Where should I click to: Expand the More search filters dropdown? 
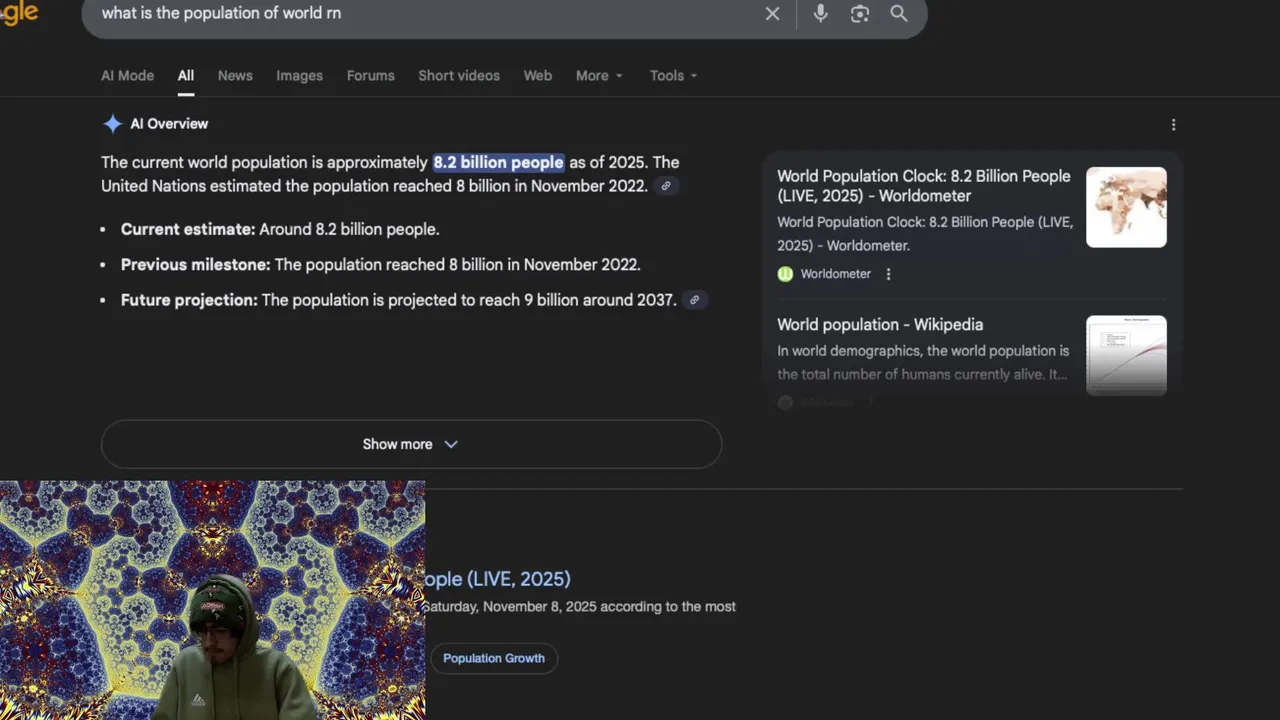pyautogui.click(x=599, y=76)
